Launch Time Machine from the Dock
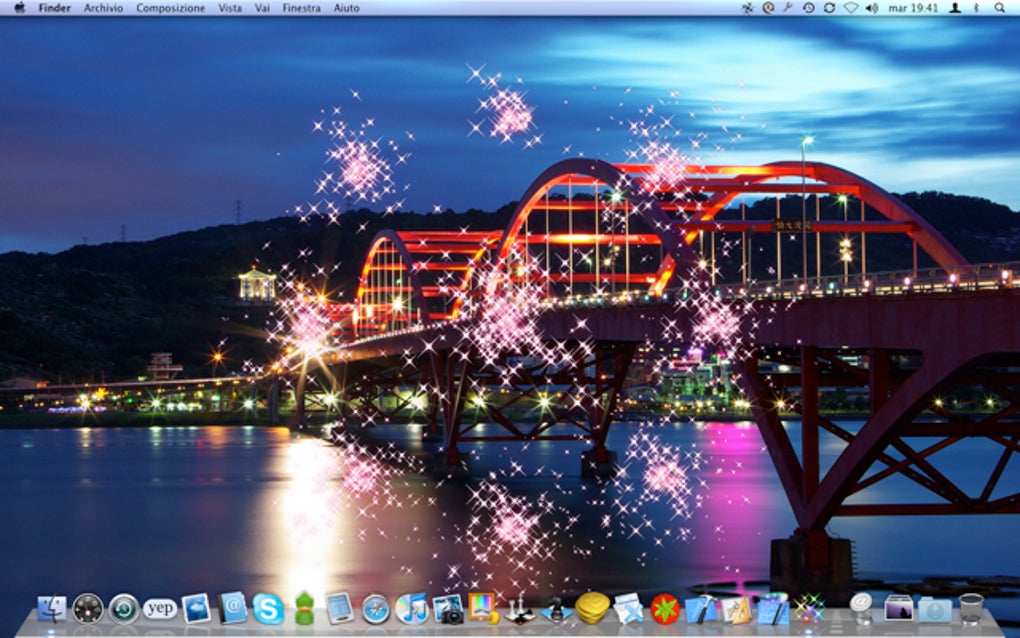This screenshot has width=1020, height=638. [124, 609]
